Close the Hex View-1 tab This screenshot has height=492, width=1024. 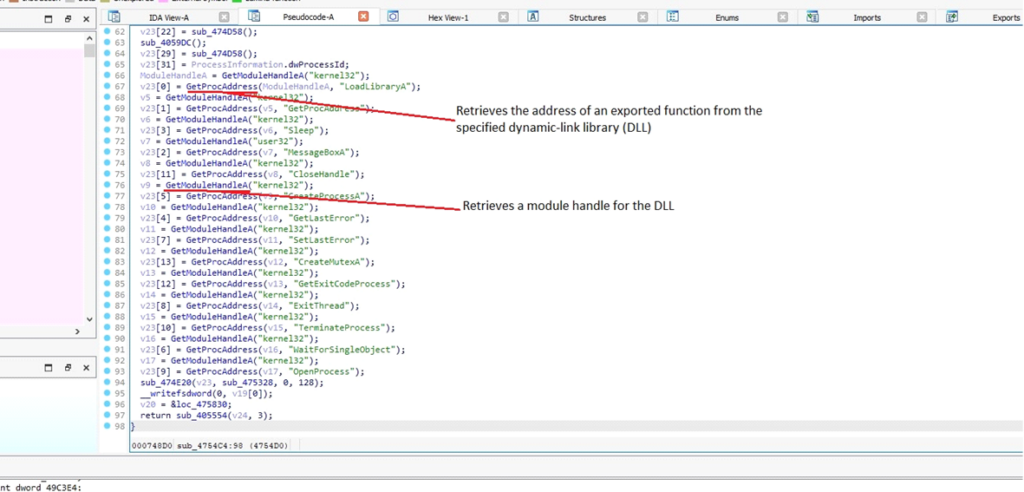click(x=502, y=17)
